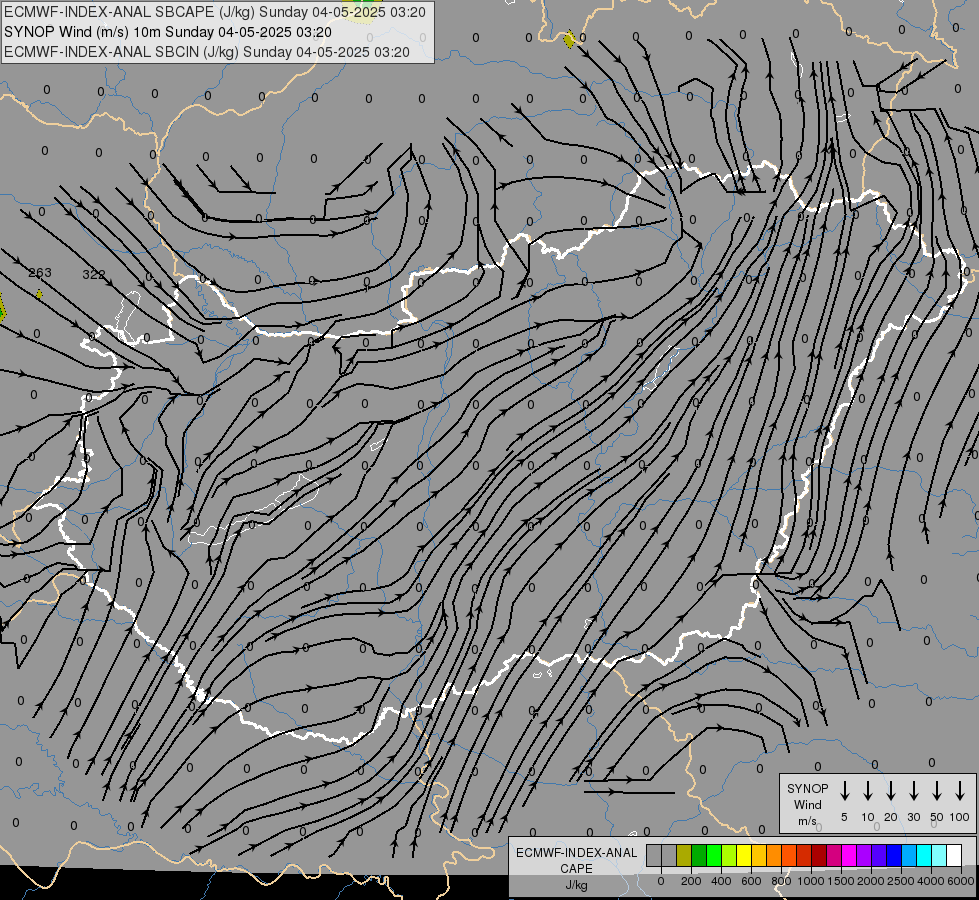Click the 'ECMWF-INDEX-ANAL' CAPE legend label

point(576,853)
